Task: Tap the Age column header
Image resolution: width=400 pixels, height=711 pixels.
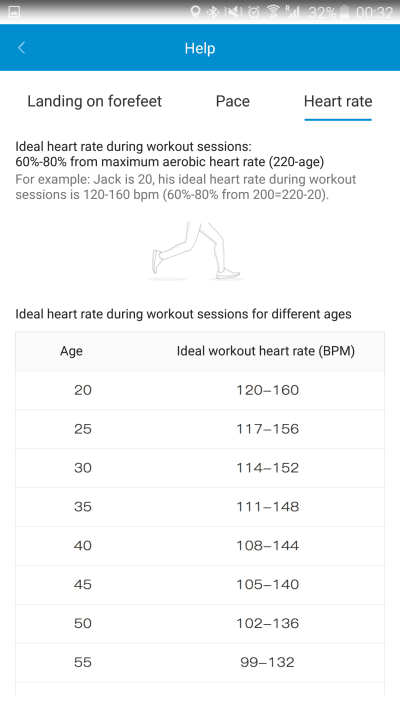Action: tap(72, 351)
